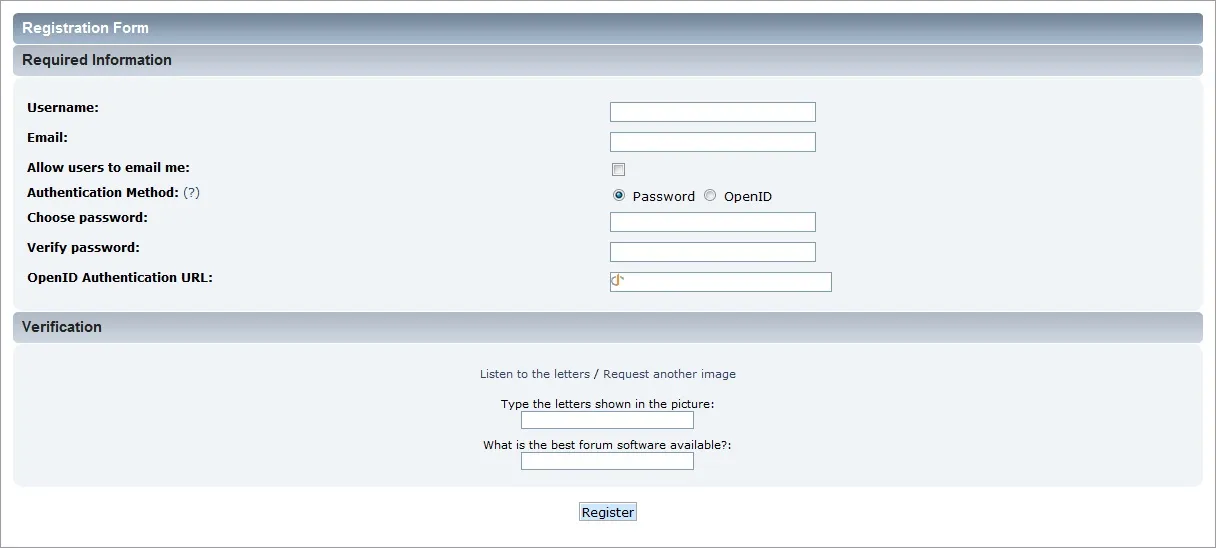Enable the 'Allow users to email me' checkbox
1216x548 pixels.
pyautogui.click(x=619, y=169)
